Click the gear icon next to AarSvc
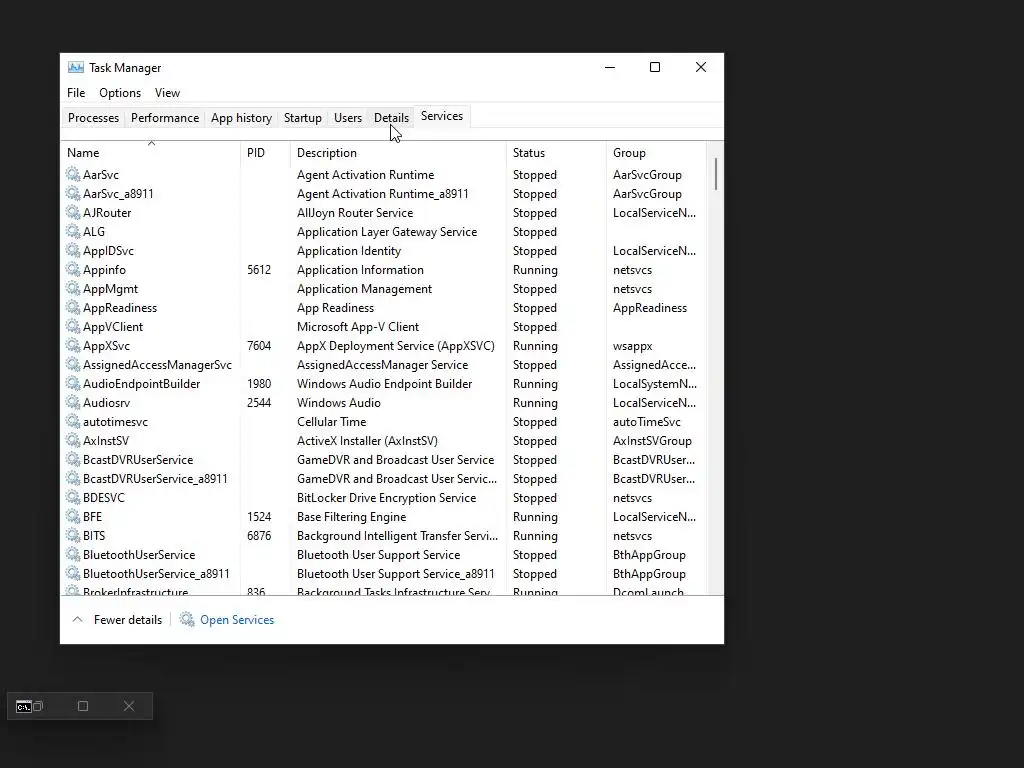 coord(72,174)
